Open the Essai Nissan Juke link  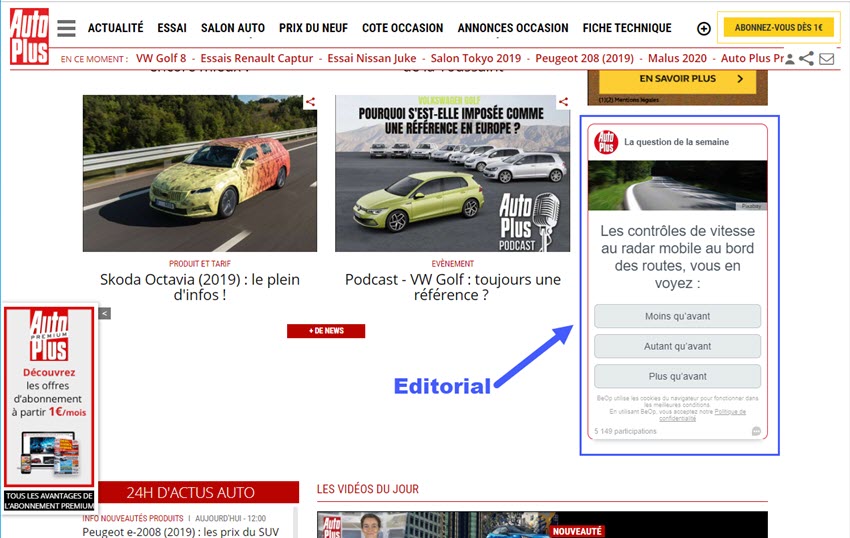click(372, 58)
